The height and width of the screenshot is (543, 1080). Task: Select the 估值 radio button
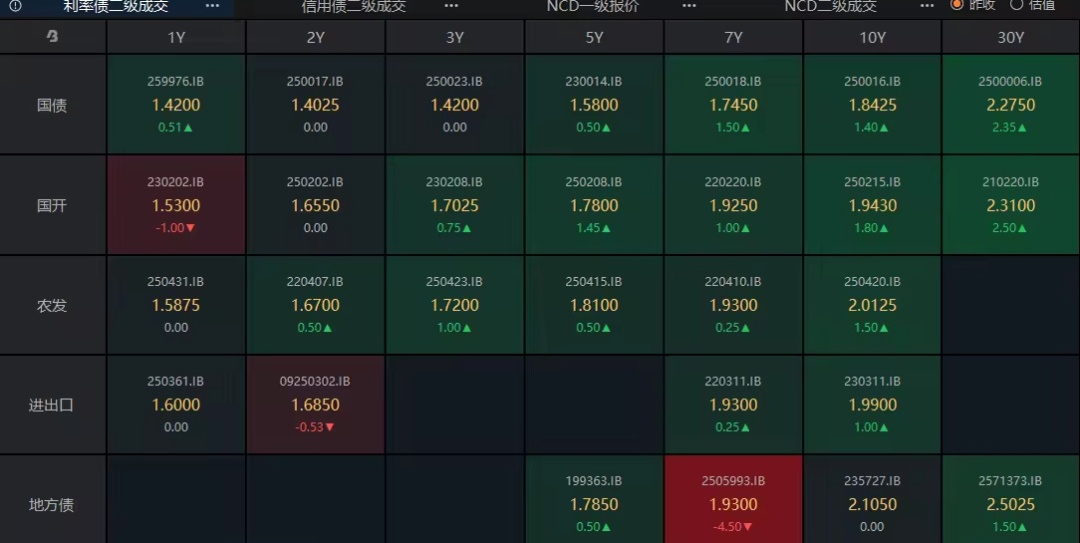(x=1017, y=4)
